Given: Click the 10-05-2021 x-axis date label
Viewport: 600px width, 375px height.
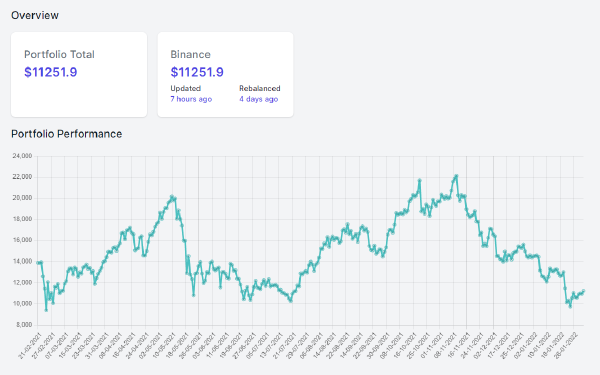Looking at the screenshot, I should [164, 346].
